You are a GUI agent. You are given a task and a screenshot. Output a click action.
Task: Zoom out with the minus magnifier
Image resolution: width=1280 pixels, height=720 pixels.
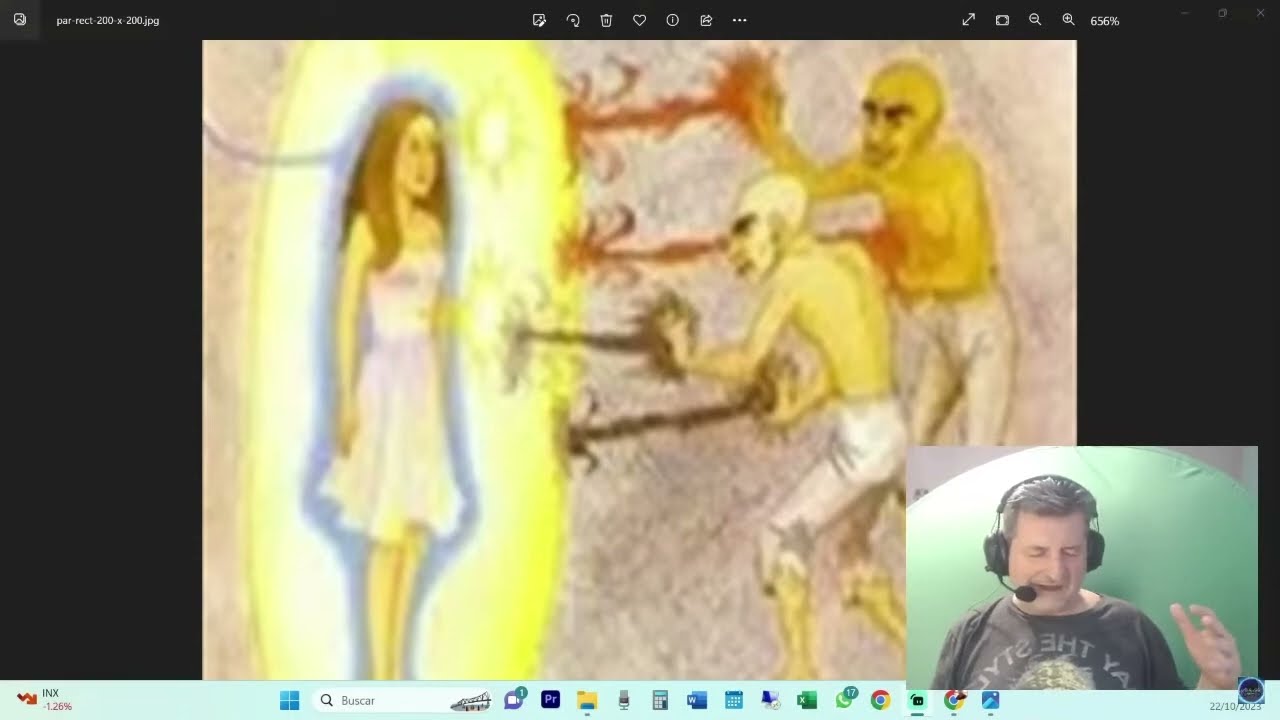coord(1035,20)
